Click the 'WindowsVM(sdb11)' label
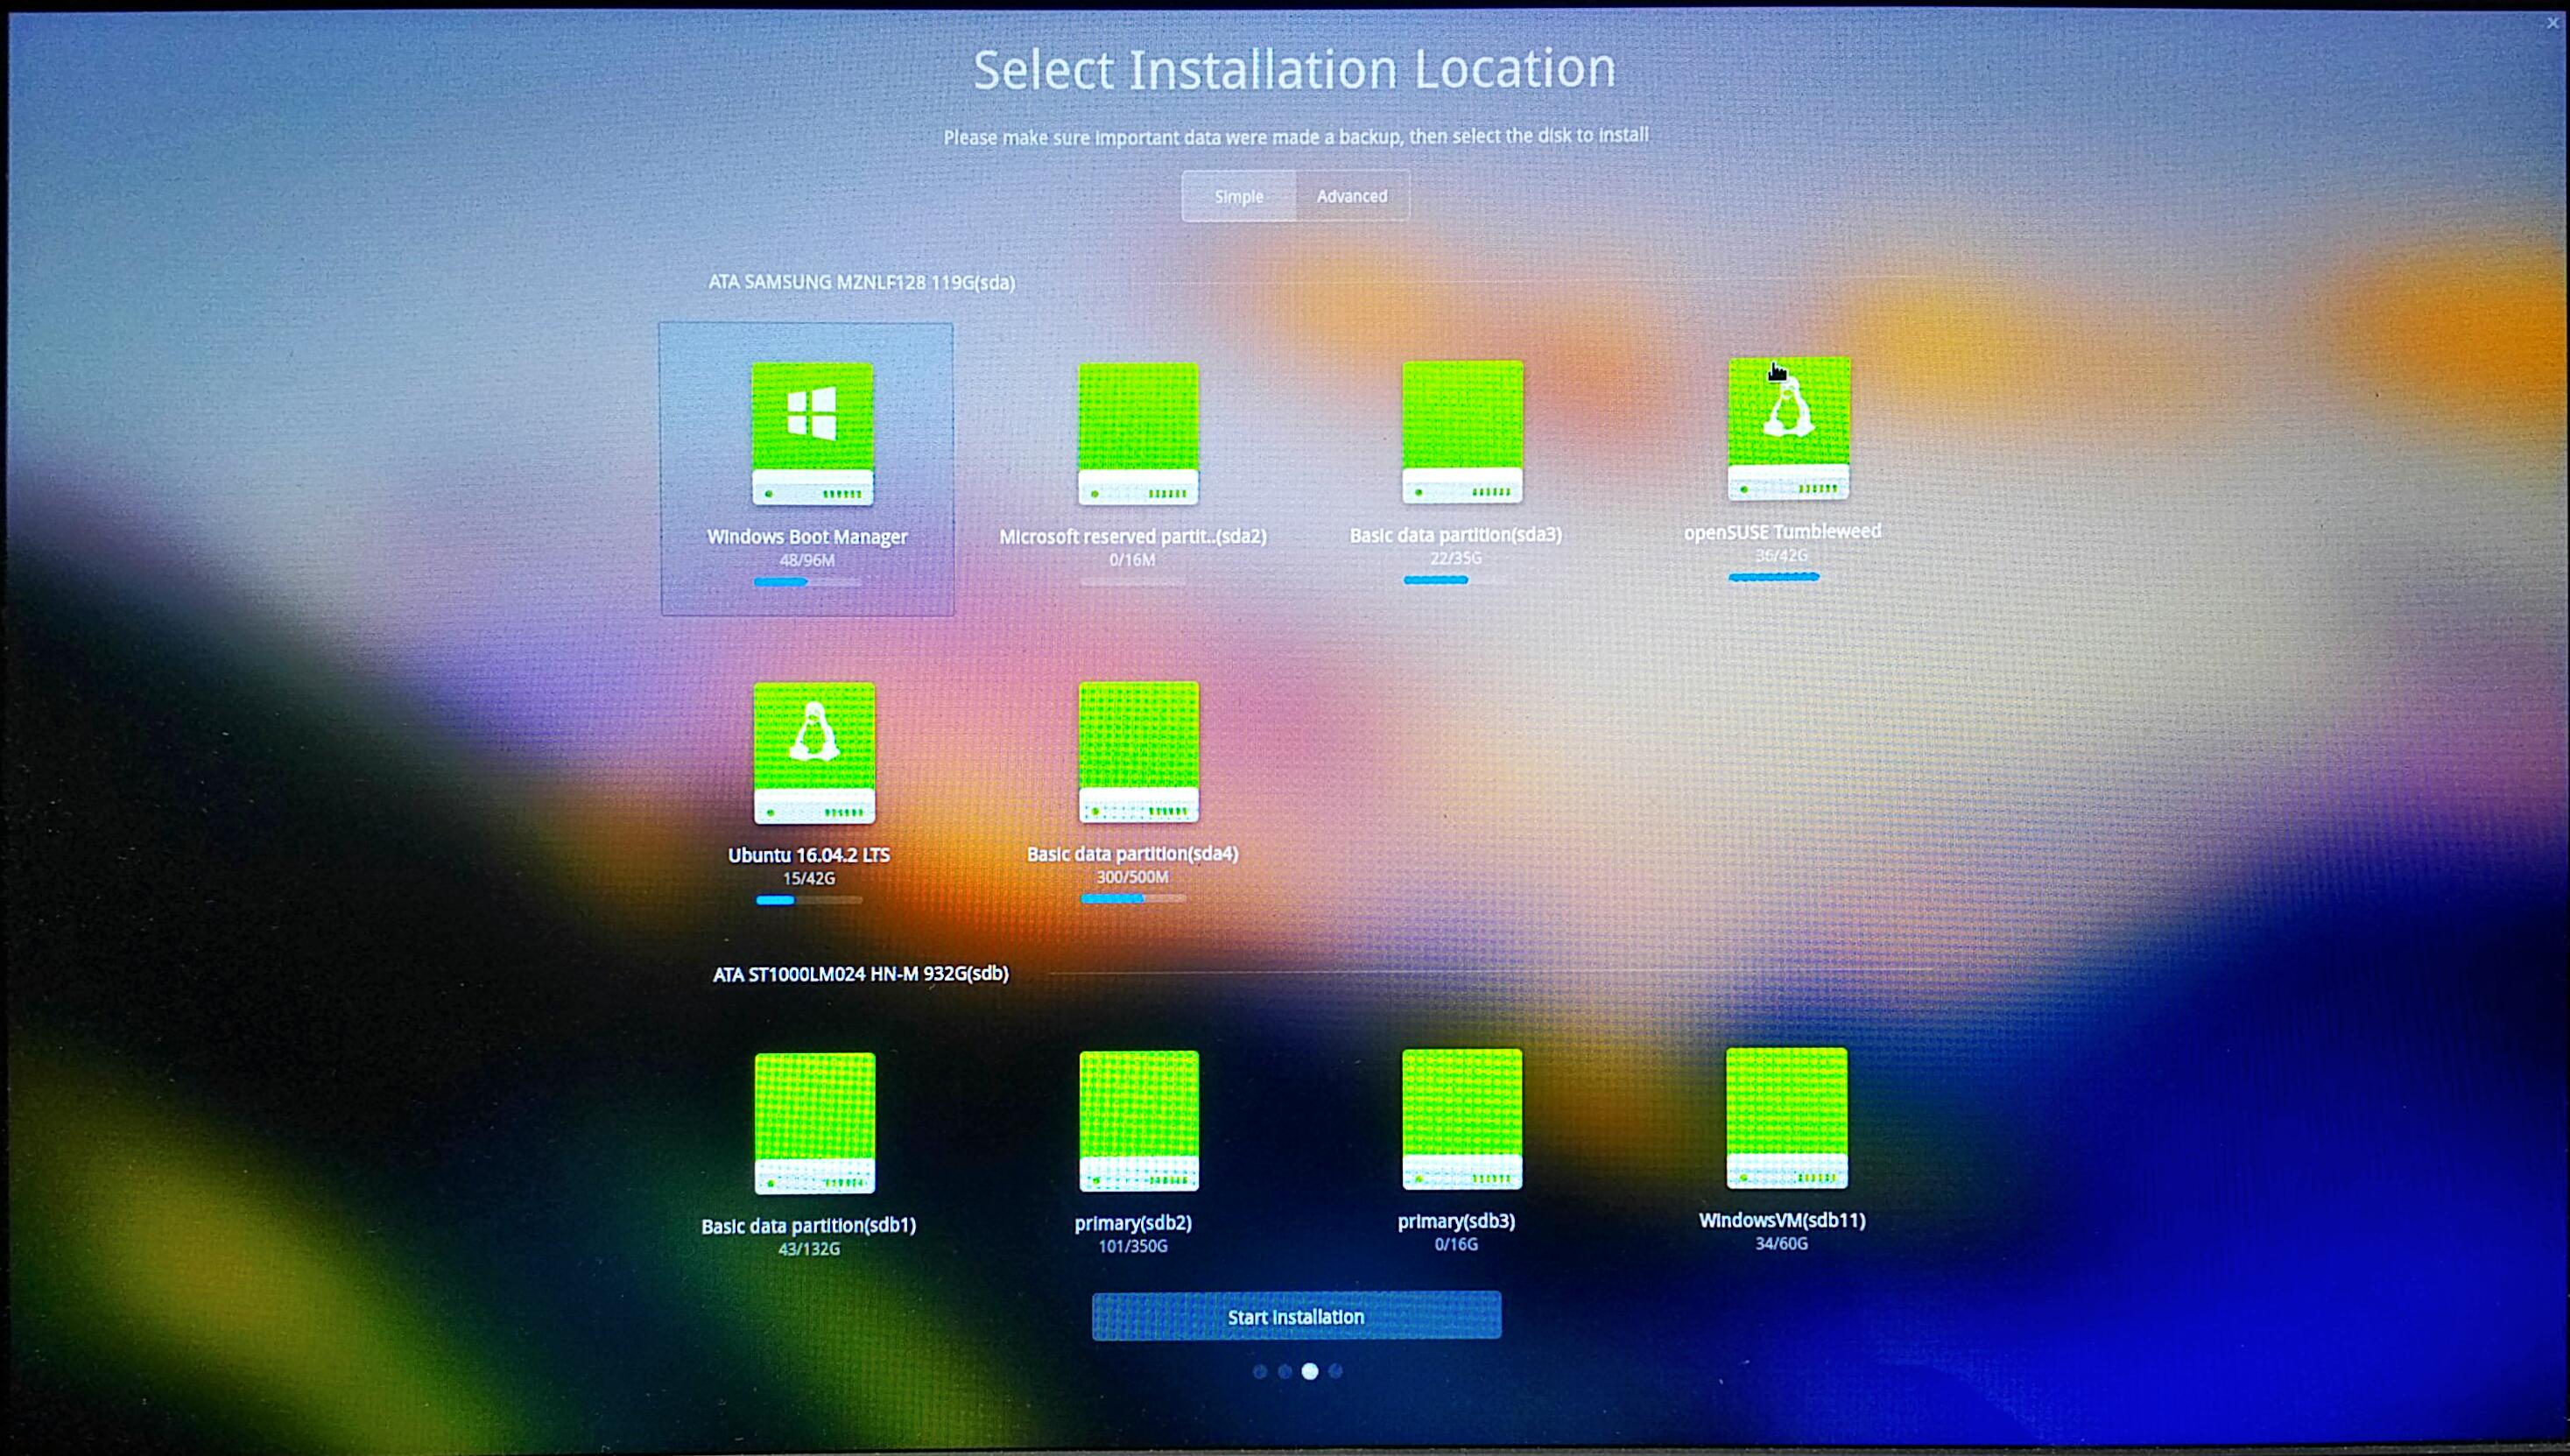 [1782, 1220]
